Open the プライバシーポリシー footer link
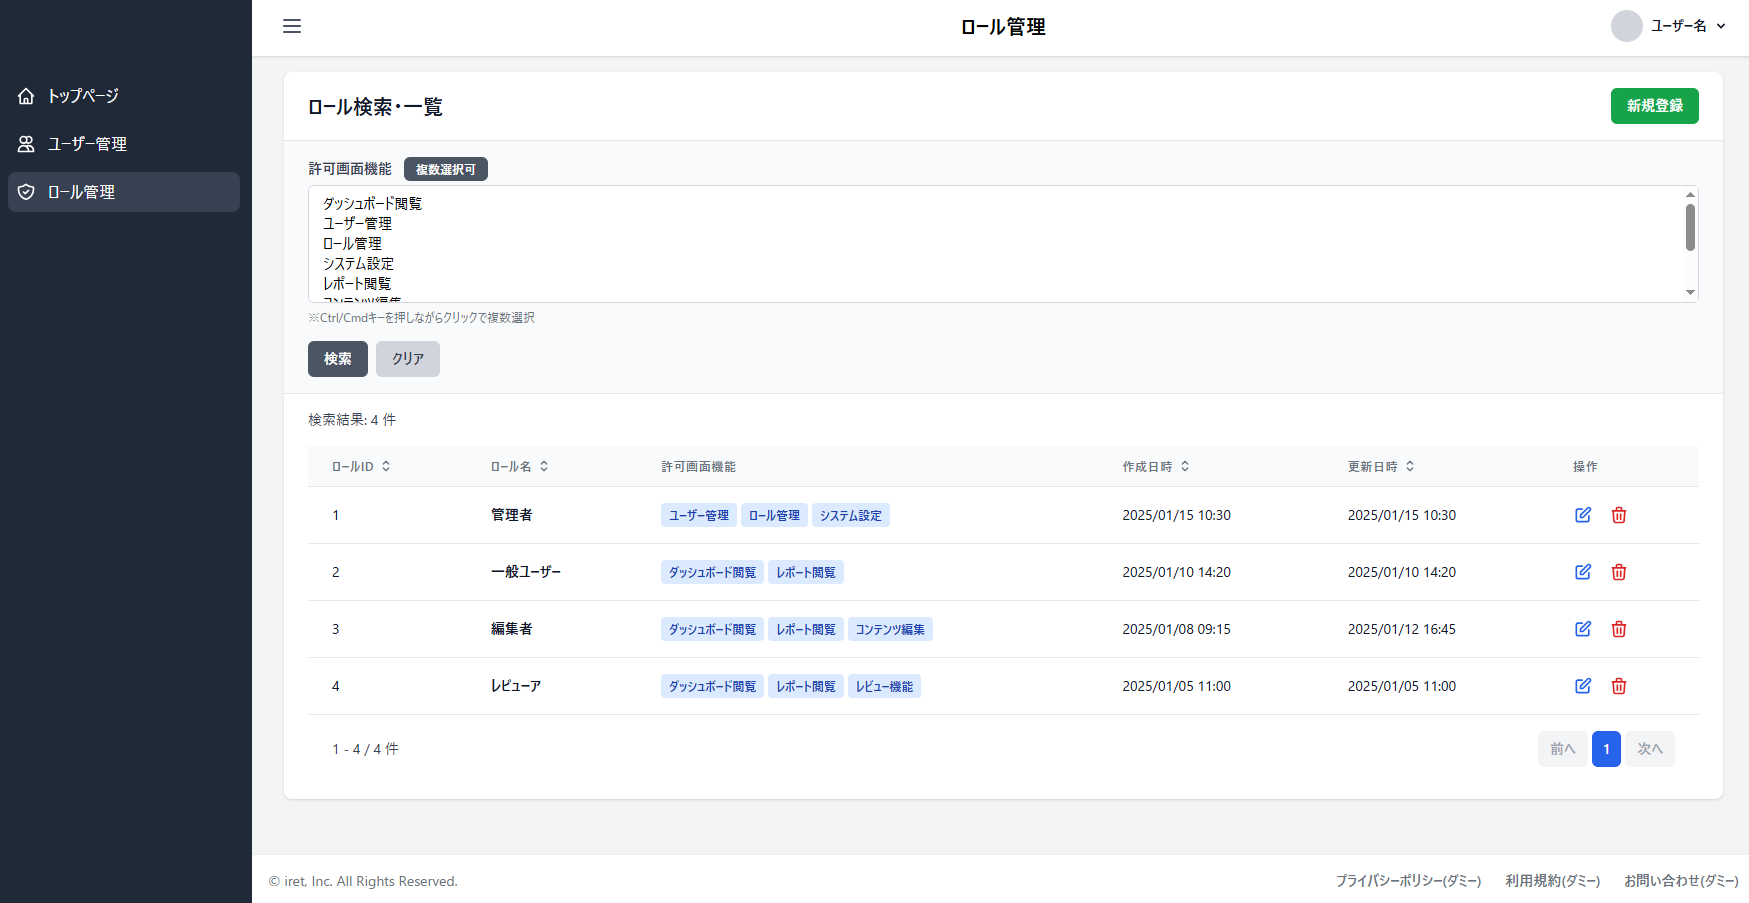The image size is (1749, 903). (x=1408, y=881)
